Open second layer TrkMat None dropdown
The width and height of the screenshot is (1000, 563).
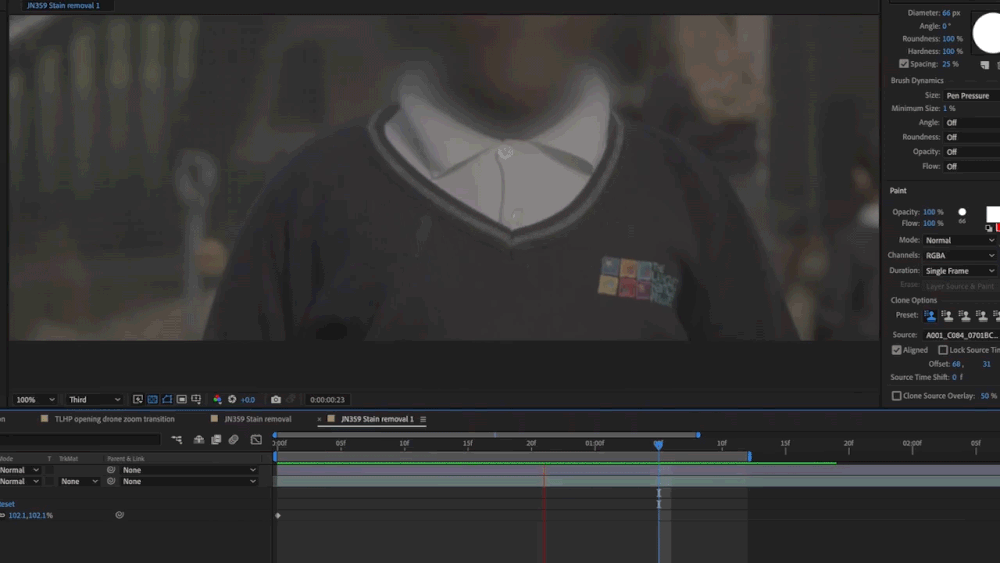click(79, 481)
